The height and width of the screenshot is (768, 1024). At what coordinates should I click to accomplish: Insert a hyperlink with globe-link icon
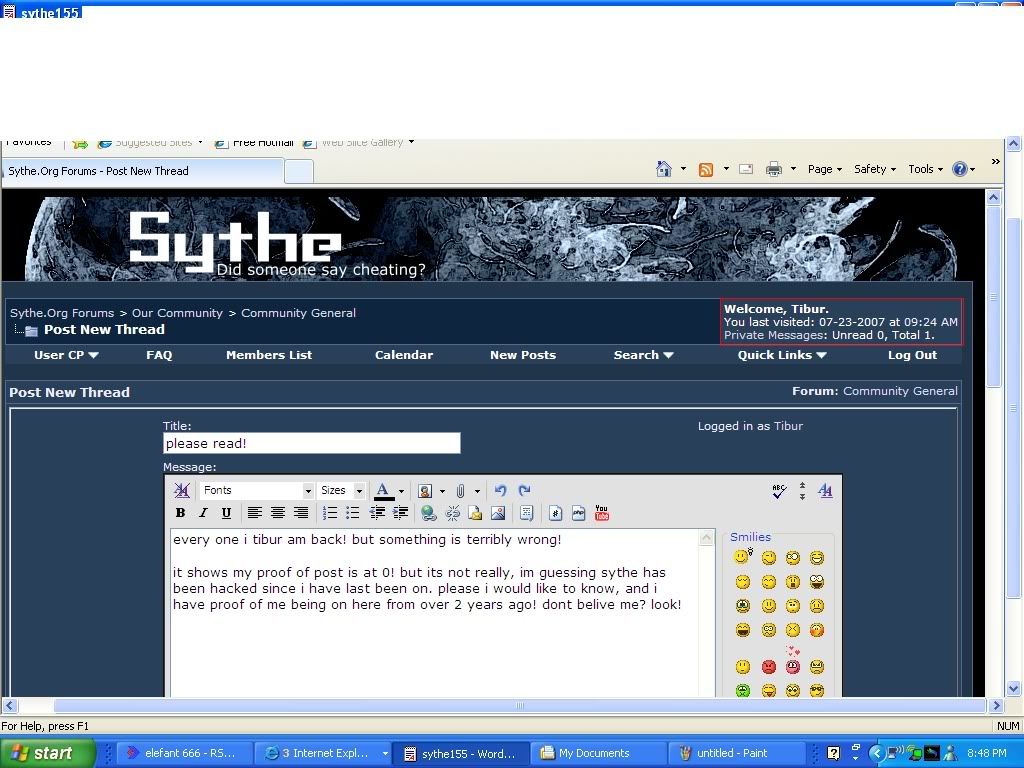(428, 513)
